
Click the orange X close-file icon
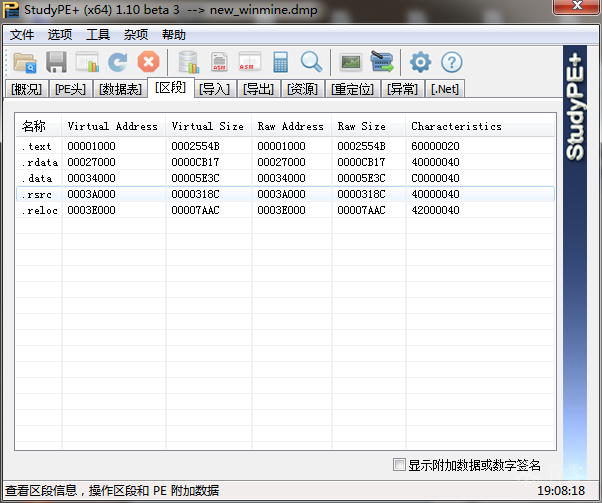149,62
